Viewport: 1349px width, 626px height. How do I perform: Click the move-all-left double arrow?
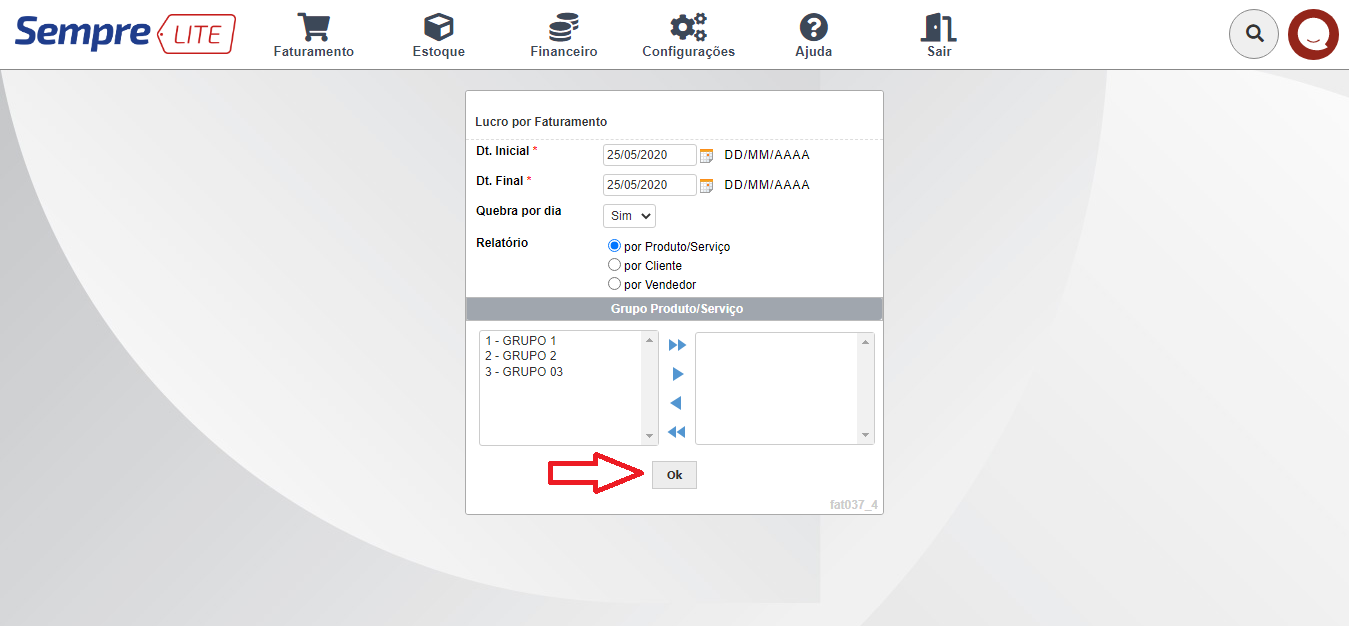click(677, 432)
